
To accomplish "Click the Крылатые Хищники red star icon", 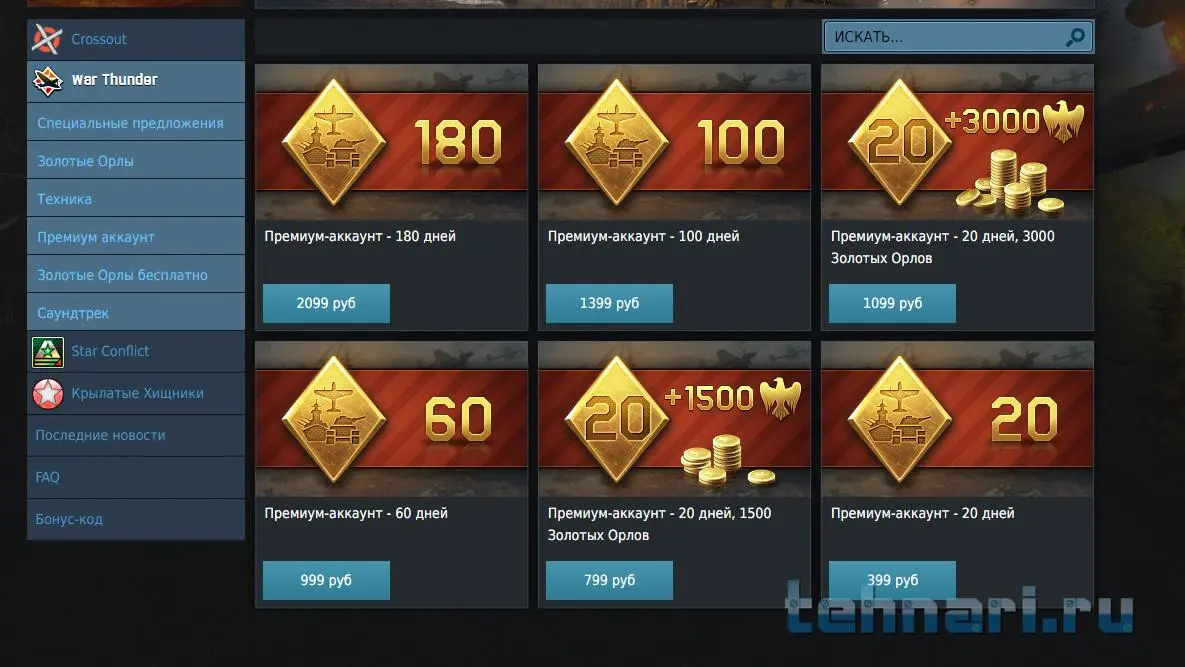I will click(48, 394).
